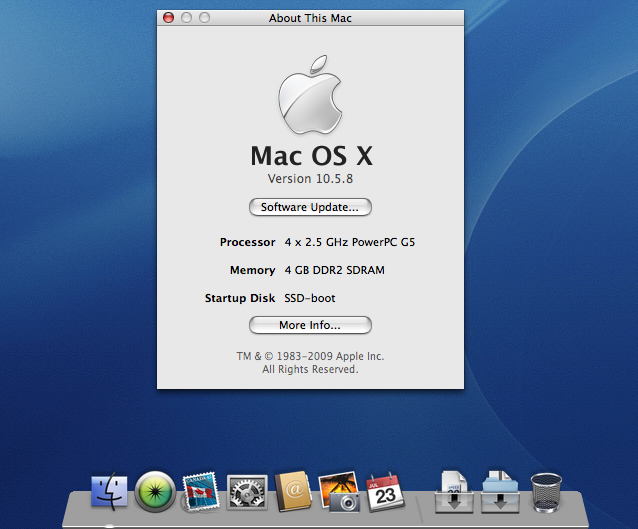Open iCal calendar showing Jul 23
The image size is (638, 529).
[x=385, y=492]
